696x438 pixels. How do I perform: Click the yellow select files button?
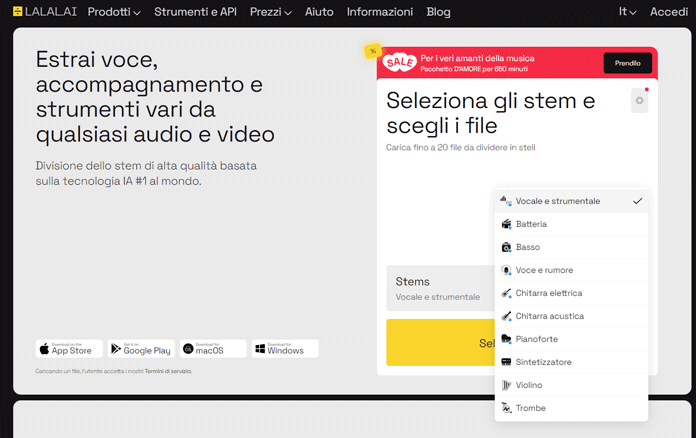441,343
